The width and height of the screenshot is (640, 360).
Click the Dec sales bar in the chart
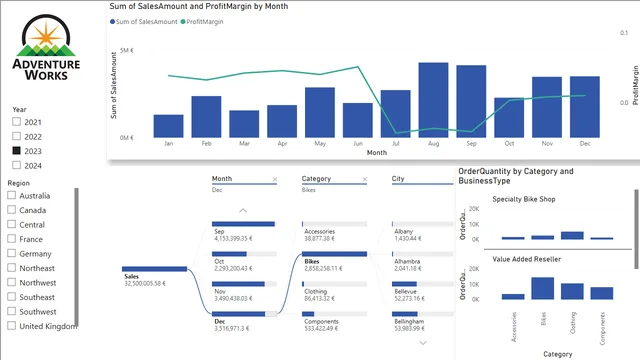tap(585, 107)
